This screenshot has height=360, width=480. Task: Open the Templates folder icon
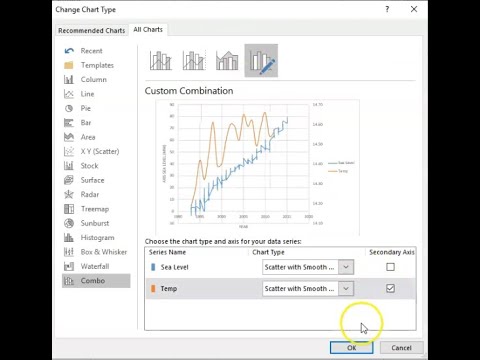(69, 65)
